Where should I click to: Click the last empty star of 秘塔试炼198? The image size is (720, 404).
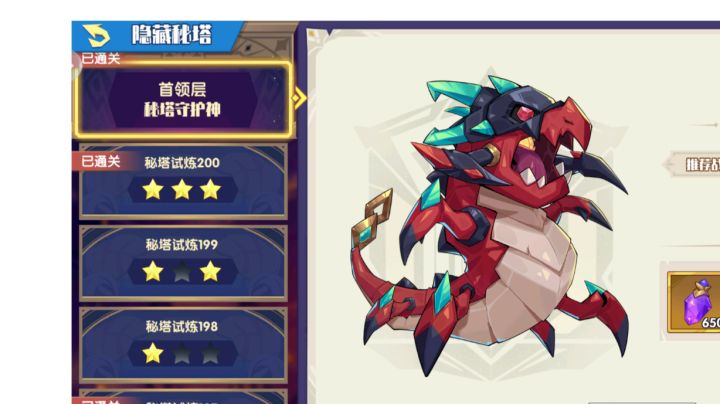211,354
